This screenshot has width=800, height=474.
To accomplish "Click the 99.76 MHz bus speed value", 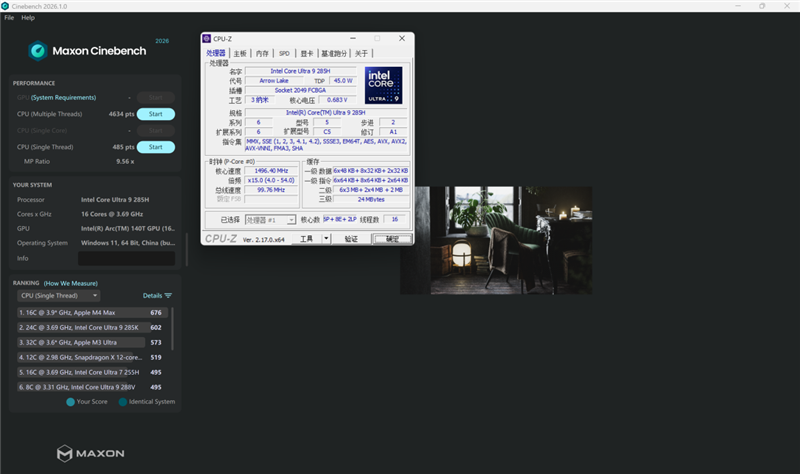I will point(271,190).
